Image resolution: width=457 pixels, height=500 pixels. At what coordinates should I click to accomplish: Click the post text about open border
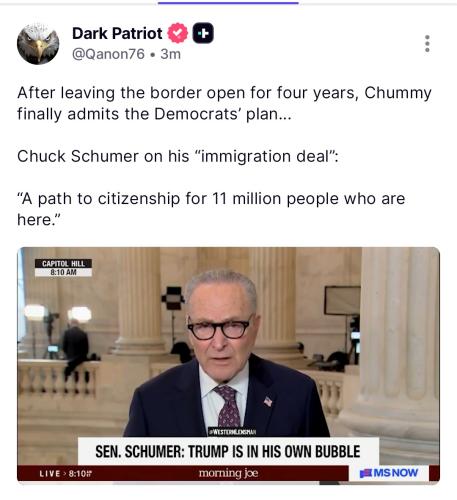[224, 103]
